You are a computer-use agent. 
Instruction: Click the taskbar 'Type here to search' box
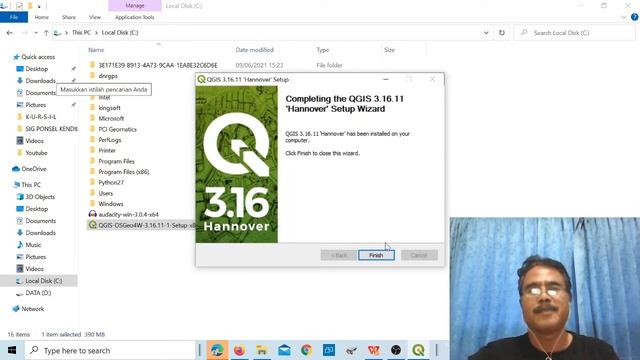[x=110, y=350]
